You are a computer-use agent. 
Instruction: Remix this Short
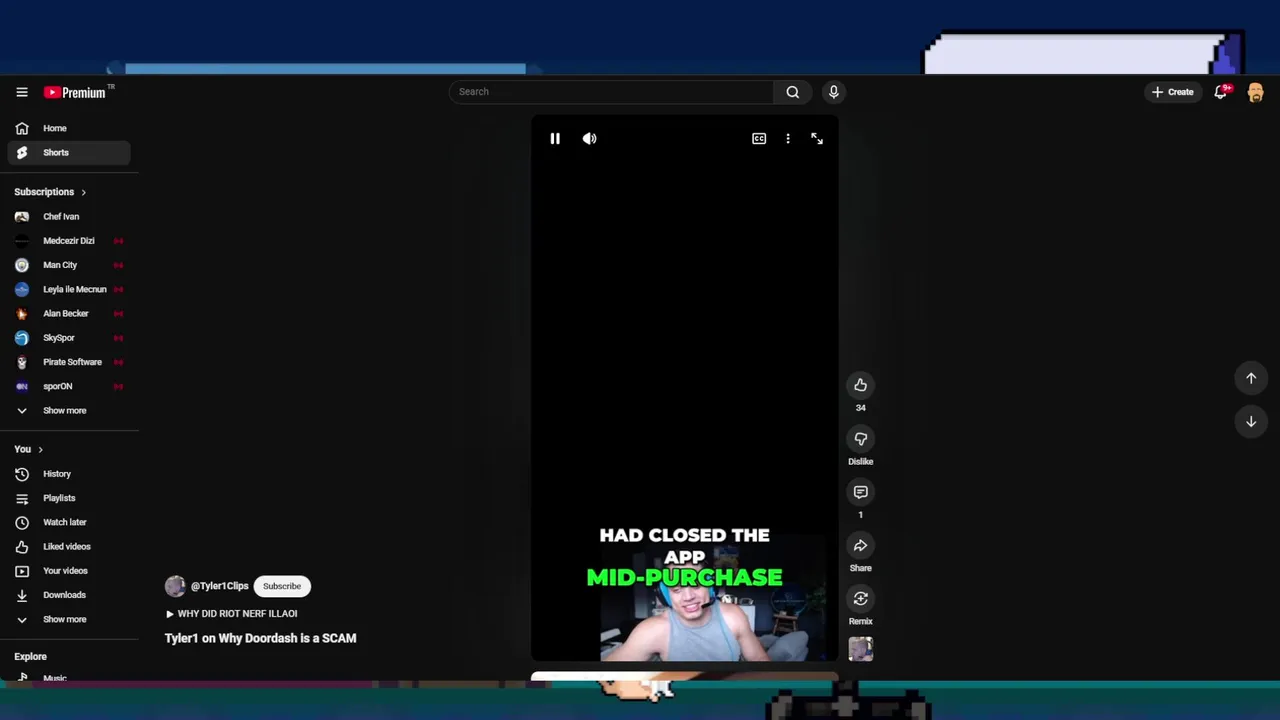pyautogui.click(x=860, y=598)
